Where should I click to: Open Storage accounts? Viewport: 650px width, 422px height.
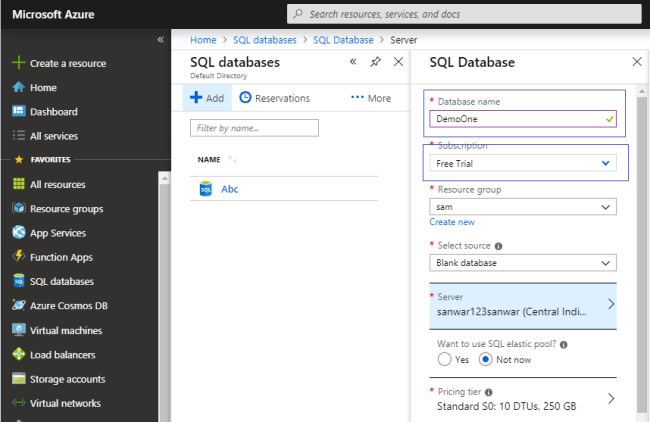pyautogui.click(x=68, y=379)
